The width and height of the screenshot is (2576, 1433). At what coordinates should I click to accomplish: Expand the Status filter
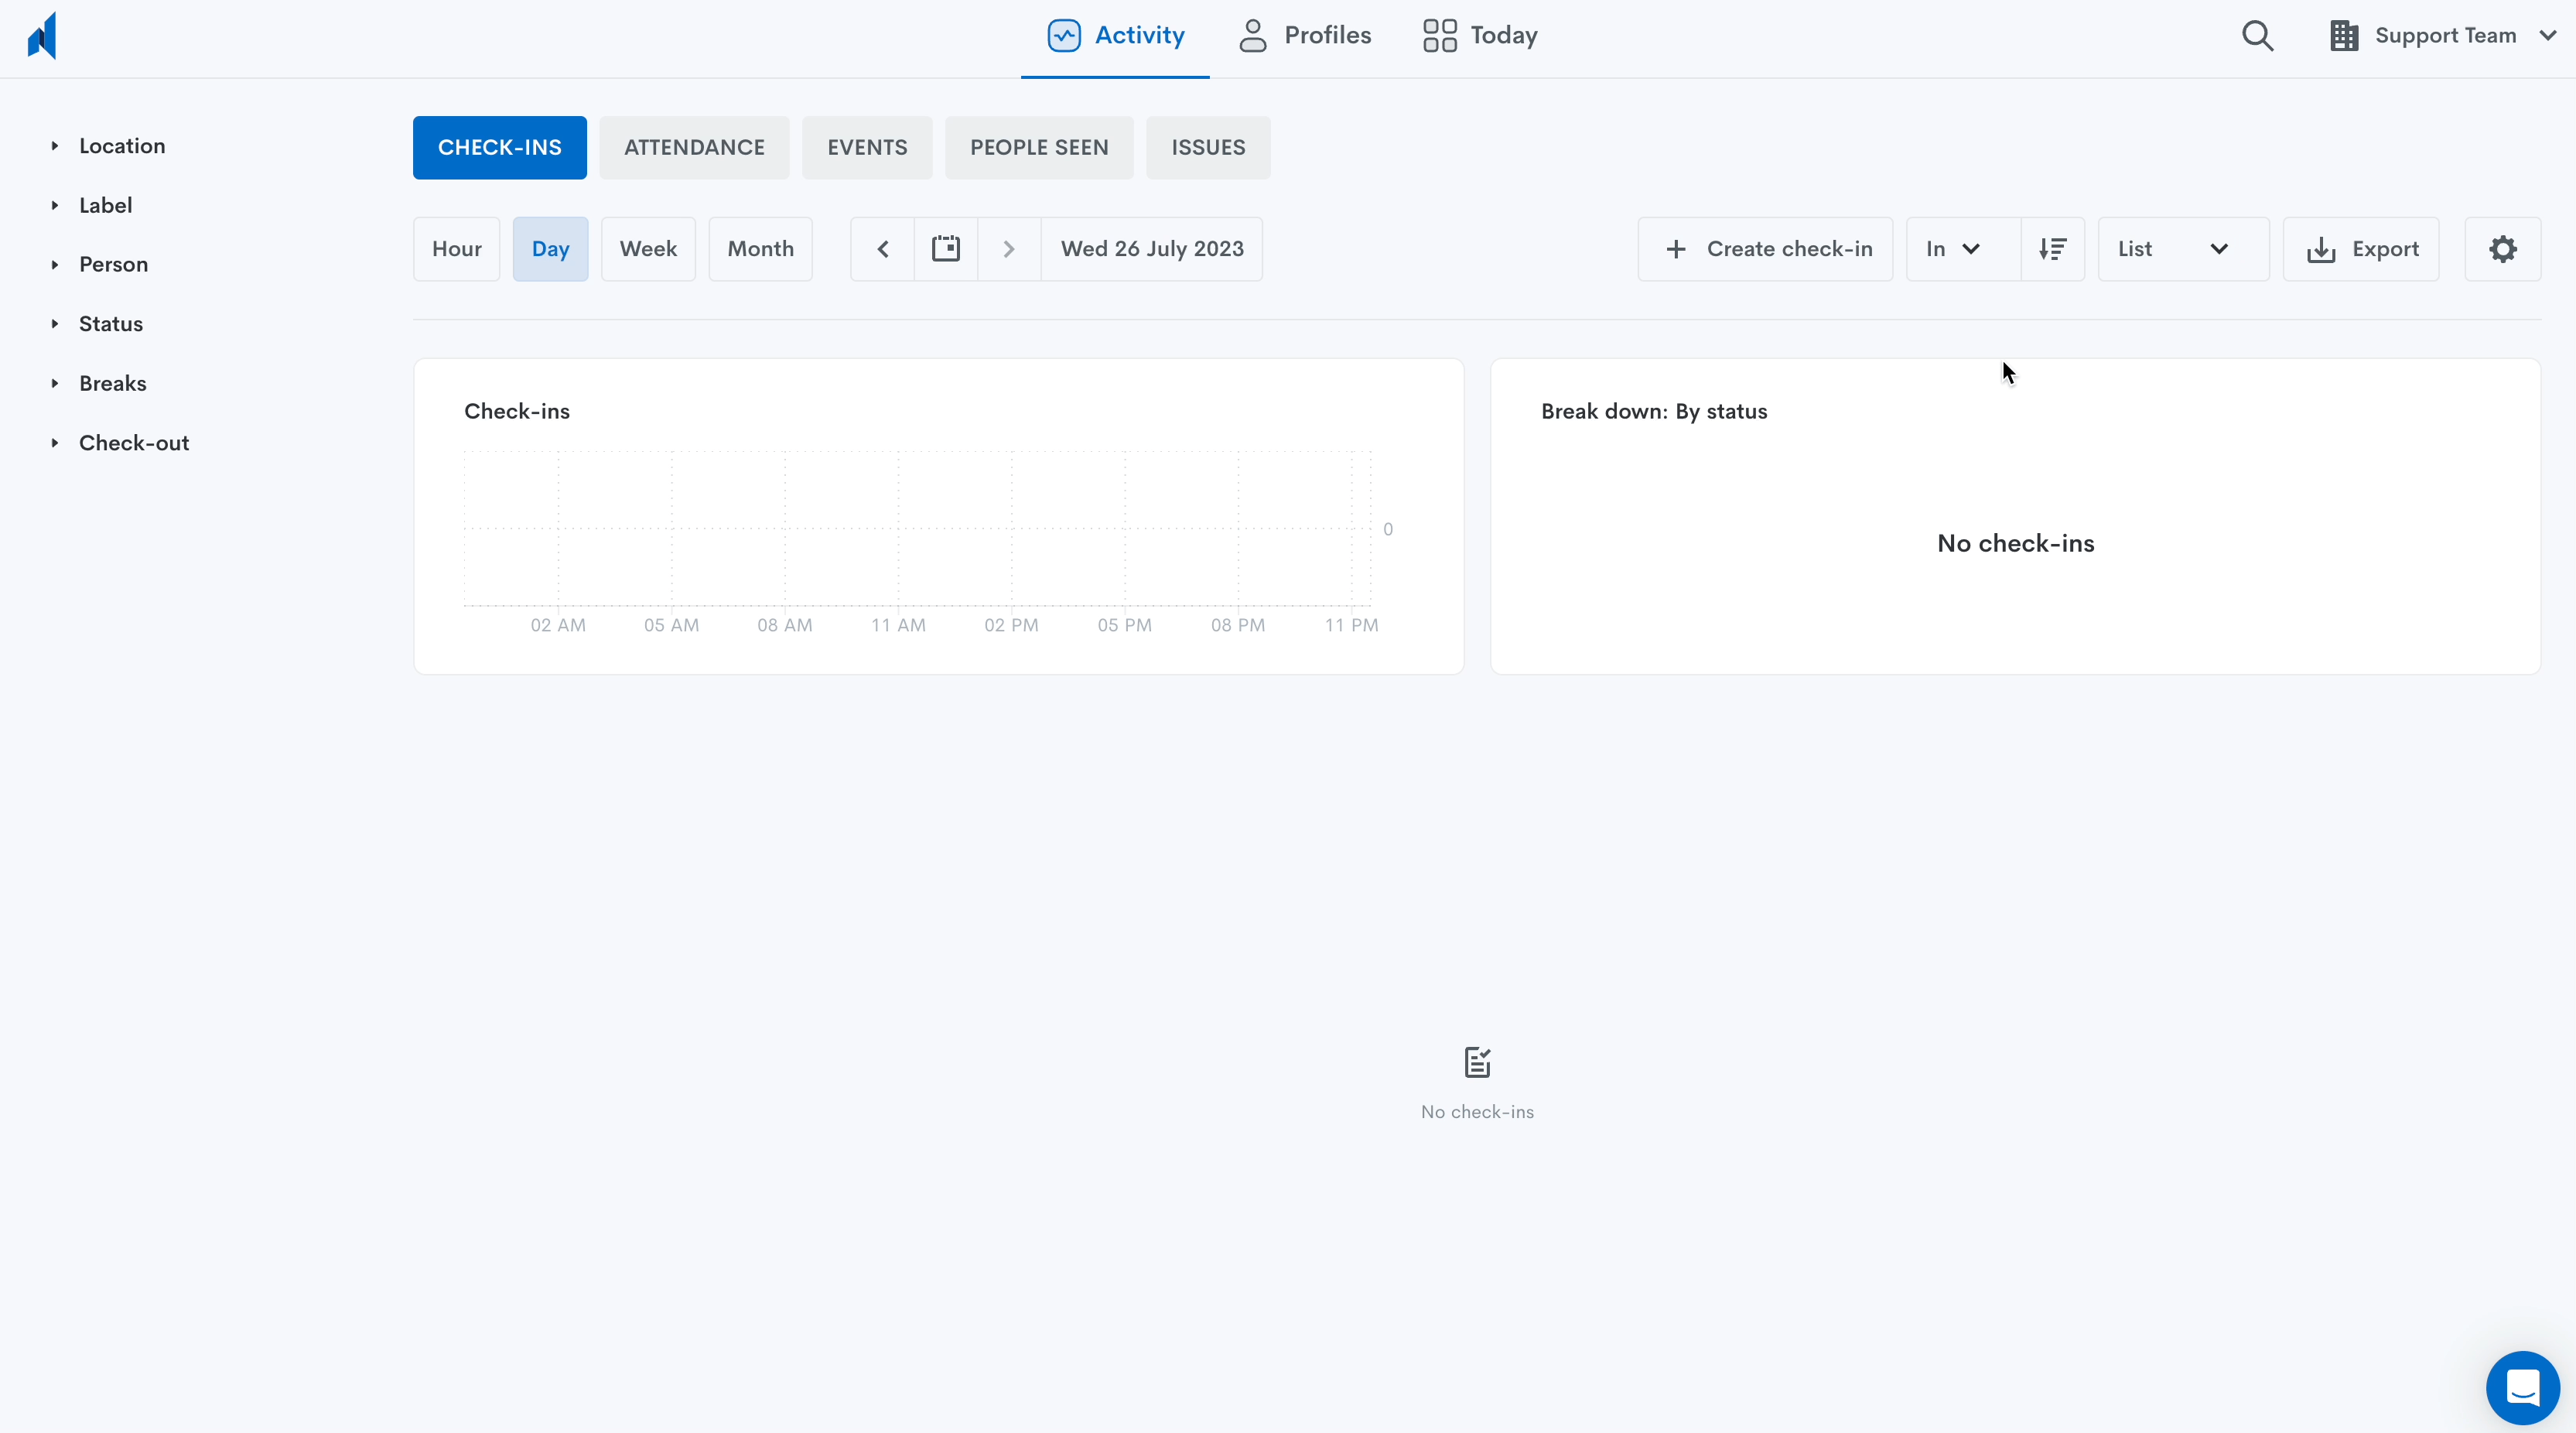[97, 324]
